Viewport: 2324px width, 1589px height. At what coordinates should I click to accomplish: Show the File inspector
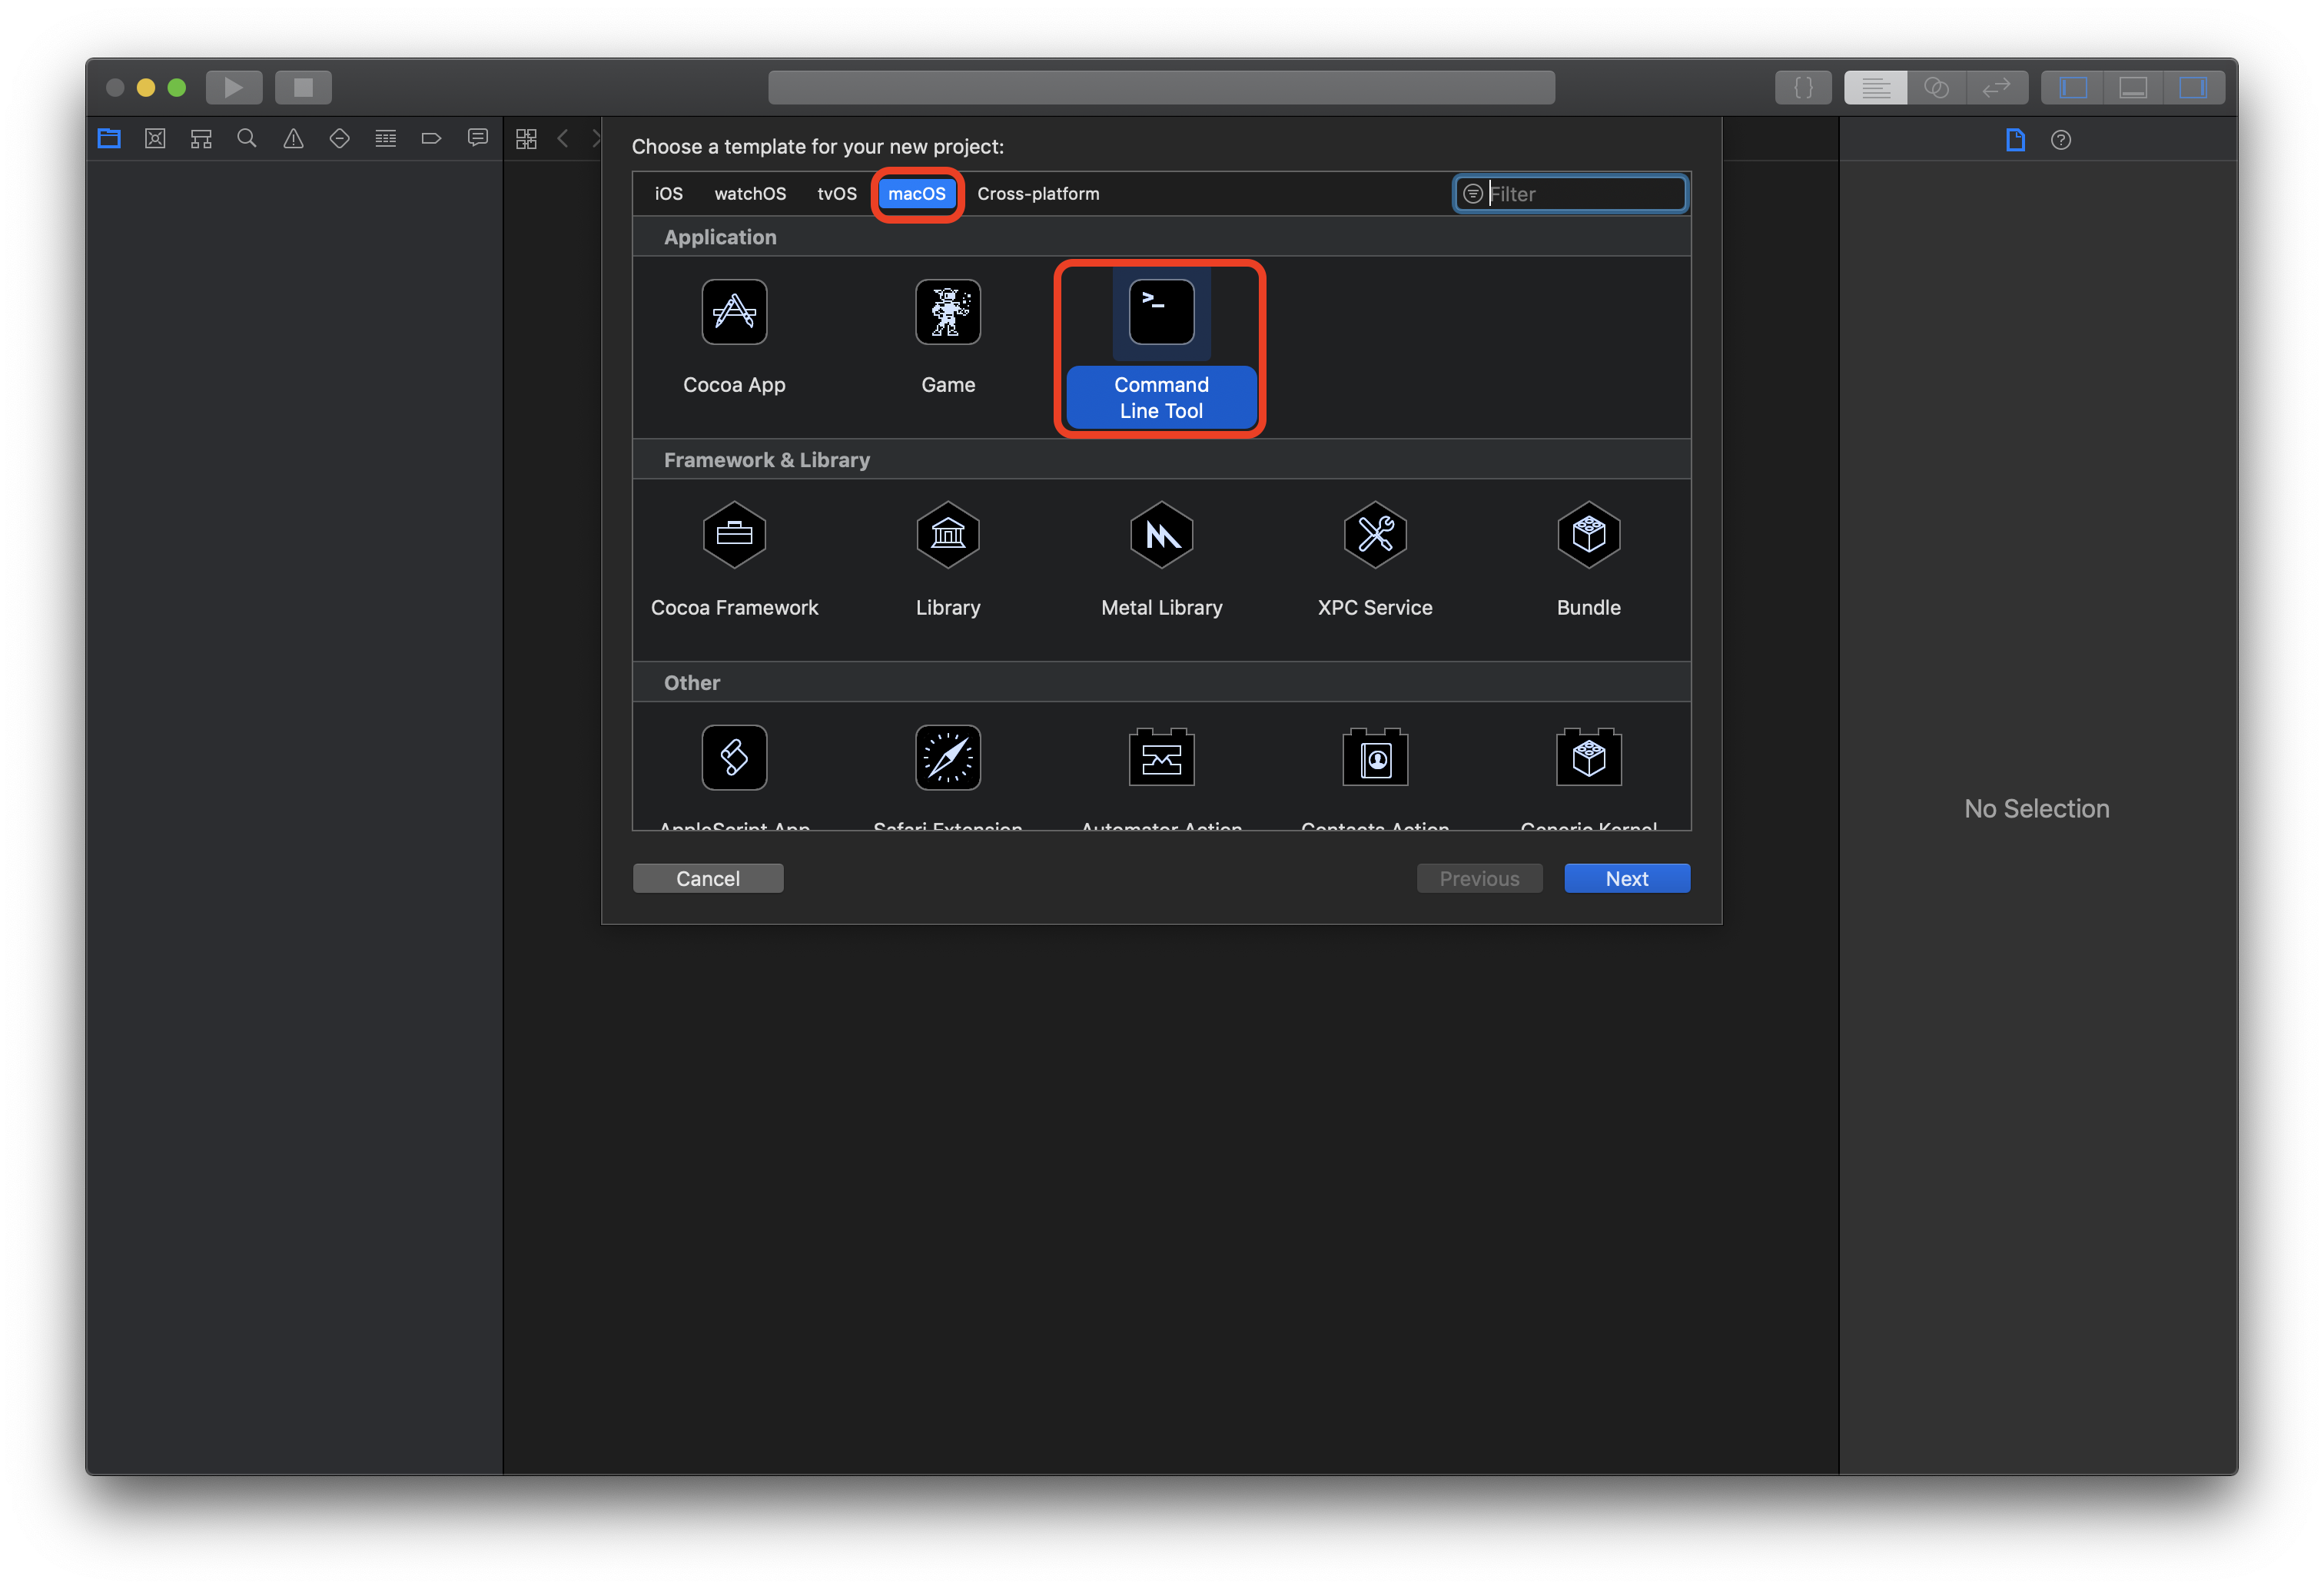[2015, 140]
